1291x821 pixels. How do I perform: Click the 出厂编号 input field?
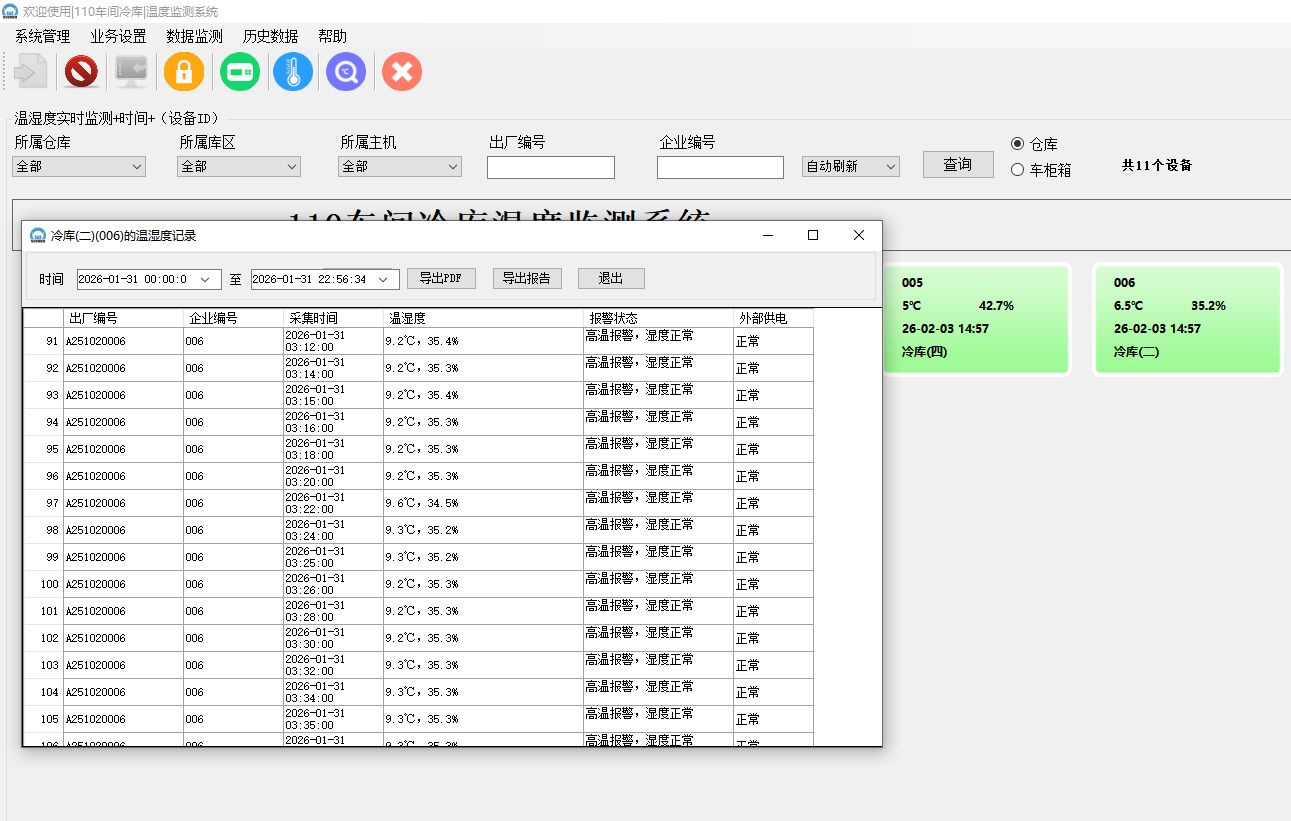[x=550, y=168]
